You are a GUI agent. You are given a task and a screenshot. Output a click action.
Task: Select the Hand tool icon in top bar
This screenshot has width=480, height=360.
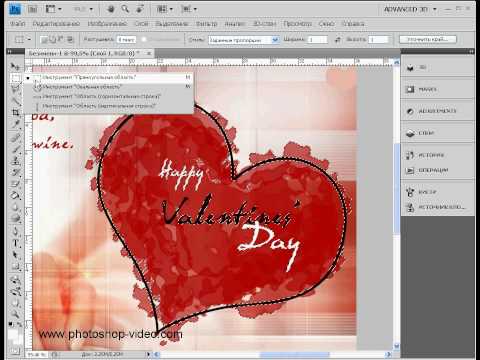[x=111, y=9]
